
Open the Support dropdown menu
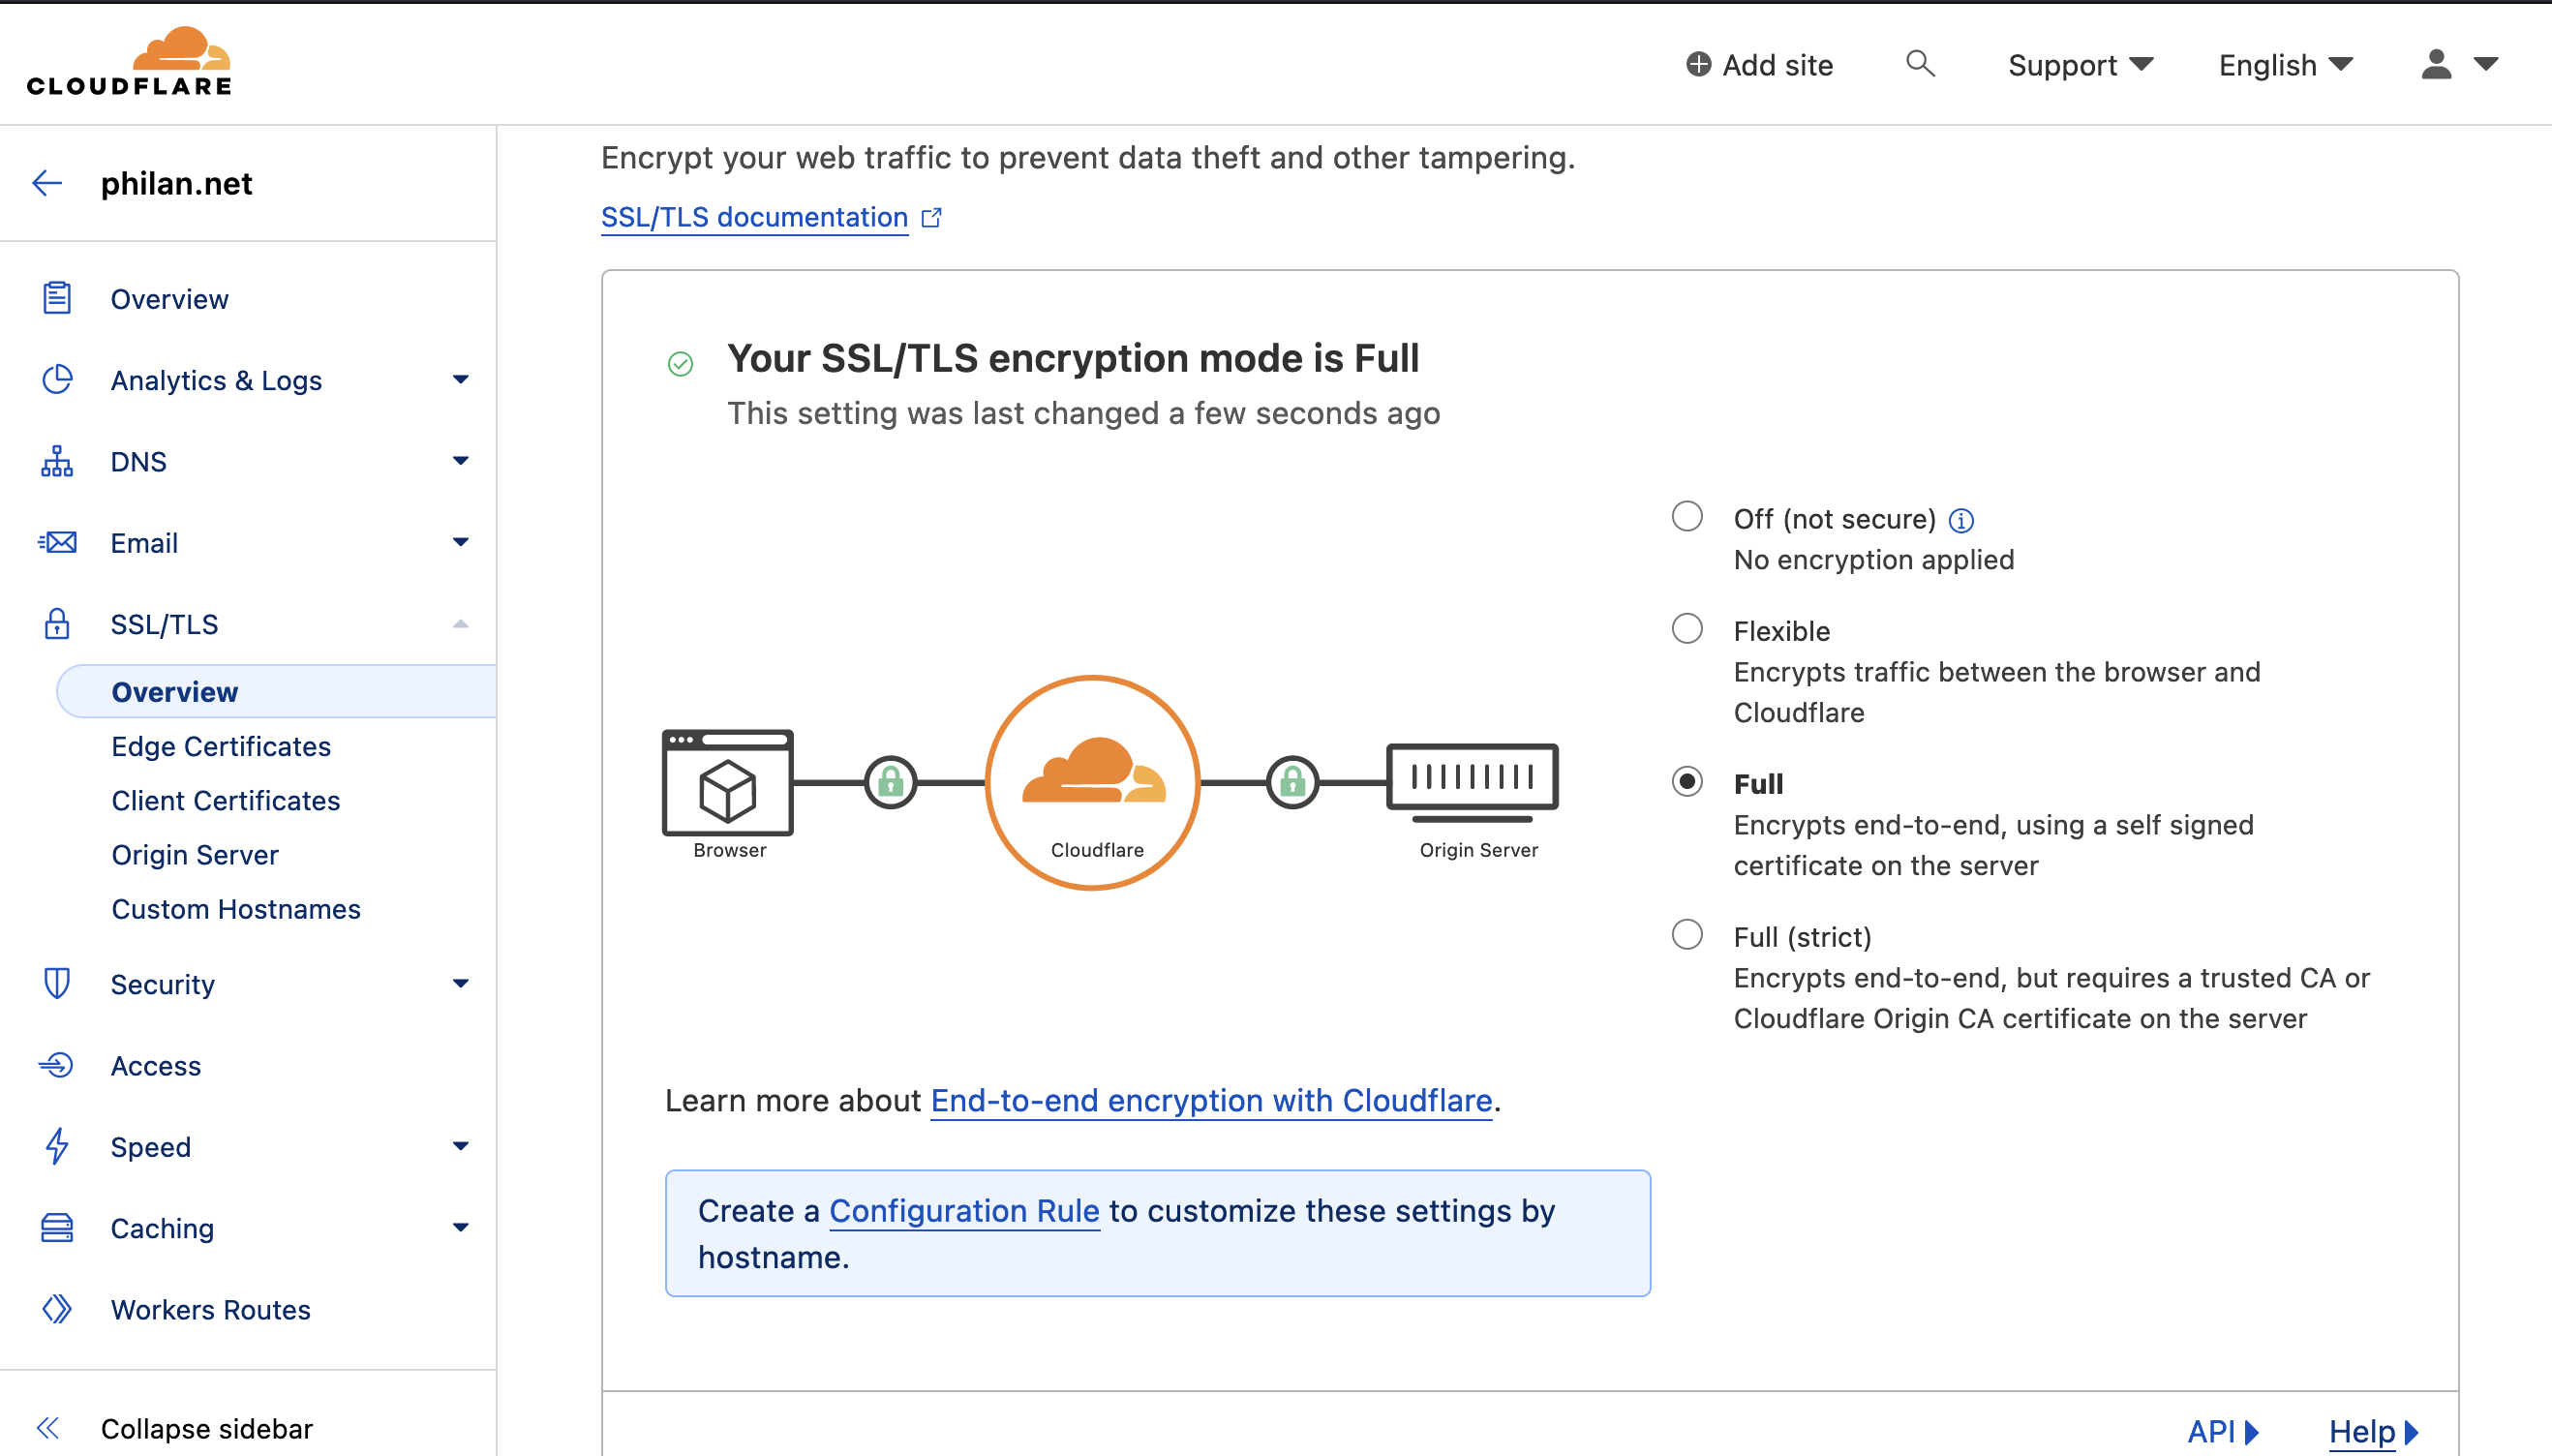click(2079, 65)
